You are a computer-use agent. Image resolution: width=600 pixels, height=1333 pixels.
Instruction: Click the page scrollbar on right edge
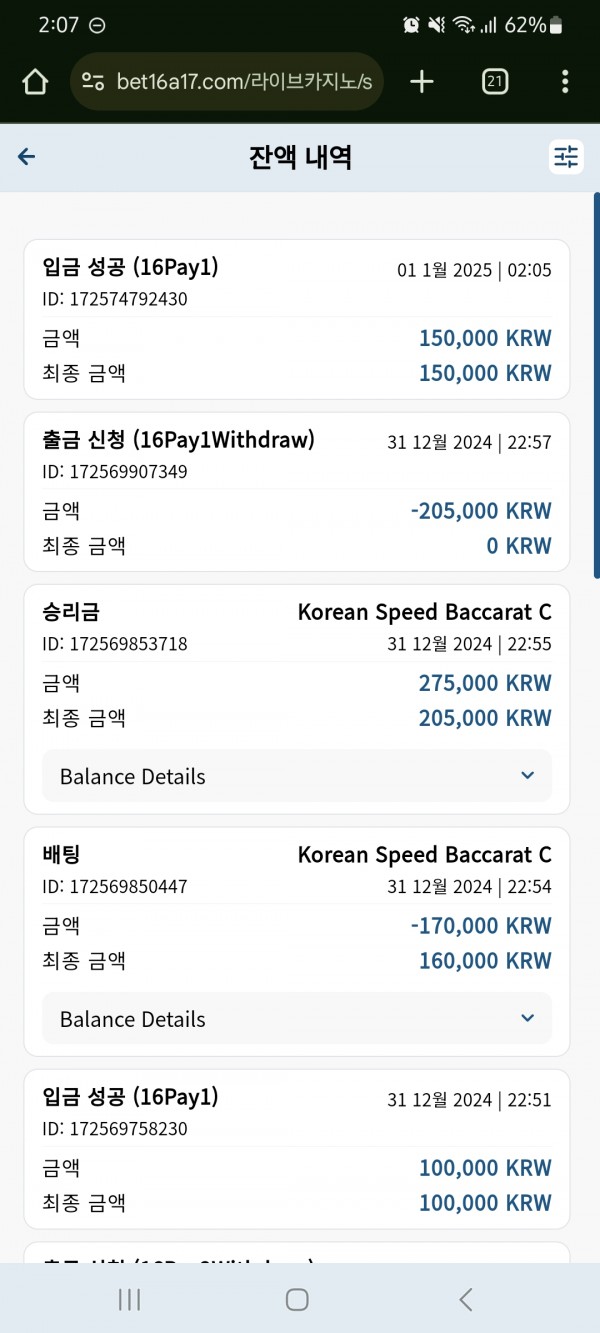596,386
